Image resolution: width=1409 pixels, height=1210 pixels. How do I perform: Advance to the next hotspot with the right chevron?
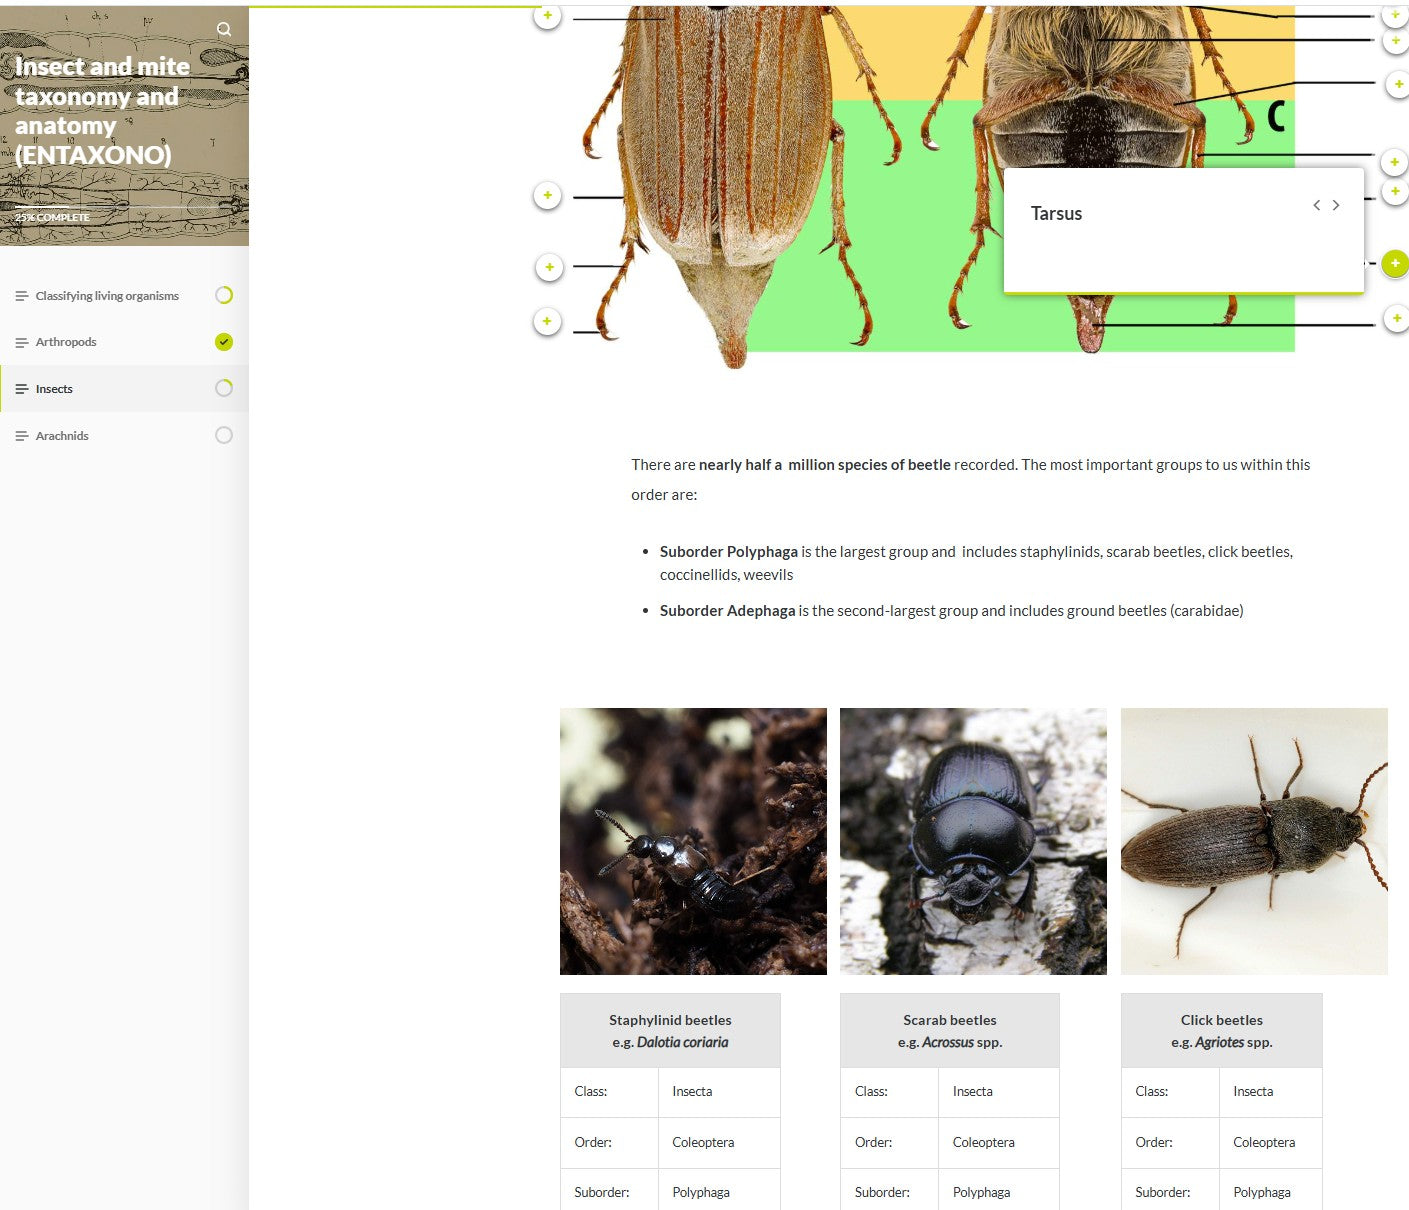(x=1336, y=205)
